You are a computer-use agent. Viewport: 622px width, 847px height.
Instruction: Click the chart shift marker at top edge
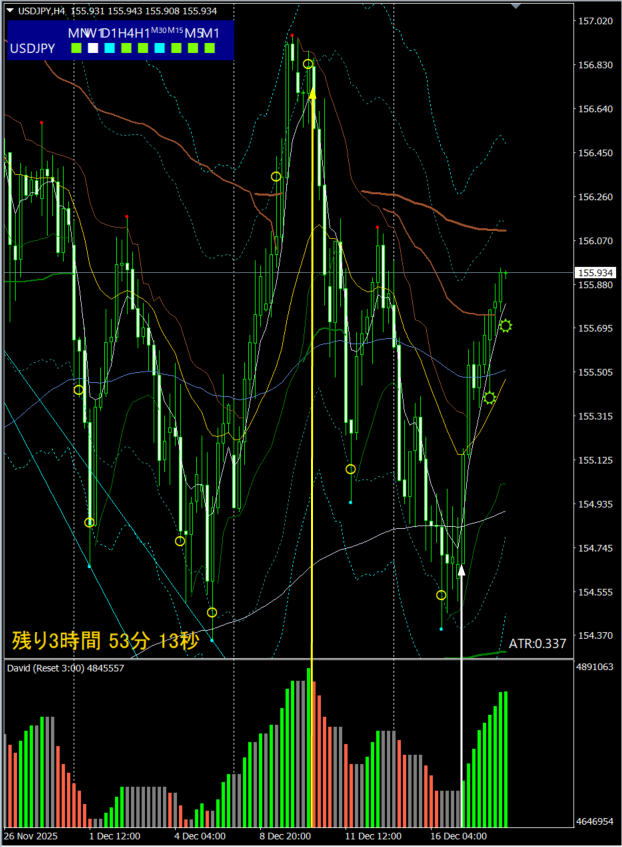pos(516,6)
